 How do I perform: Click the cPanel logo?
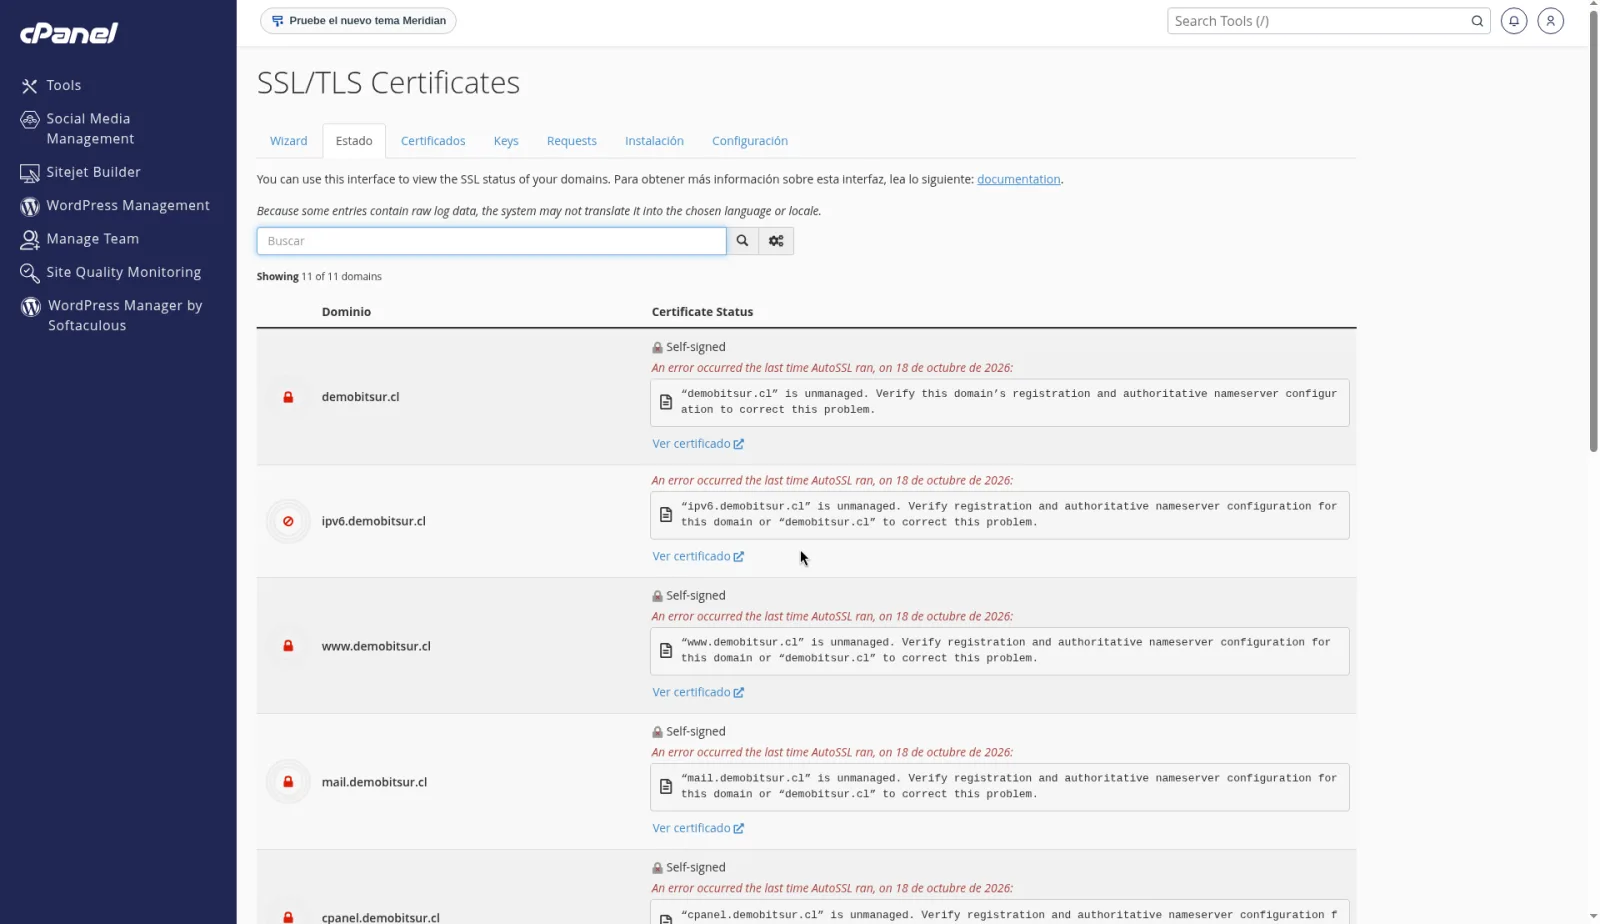pyautogui.click(x=69, y=33)
